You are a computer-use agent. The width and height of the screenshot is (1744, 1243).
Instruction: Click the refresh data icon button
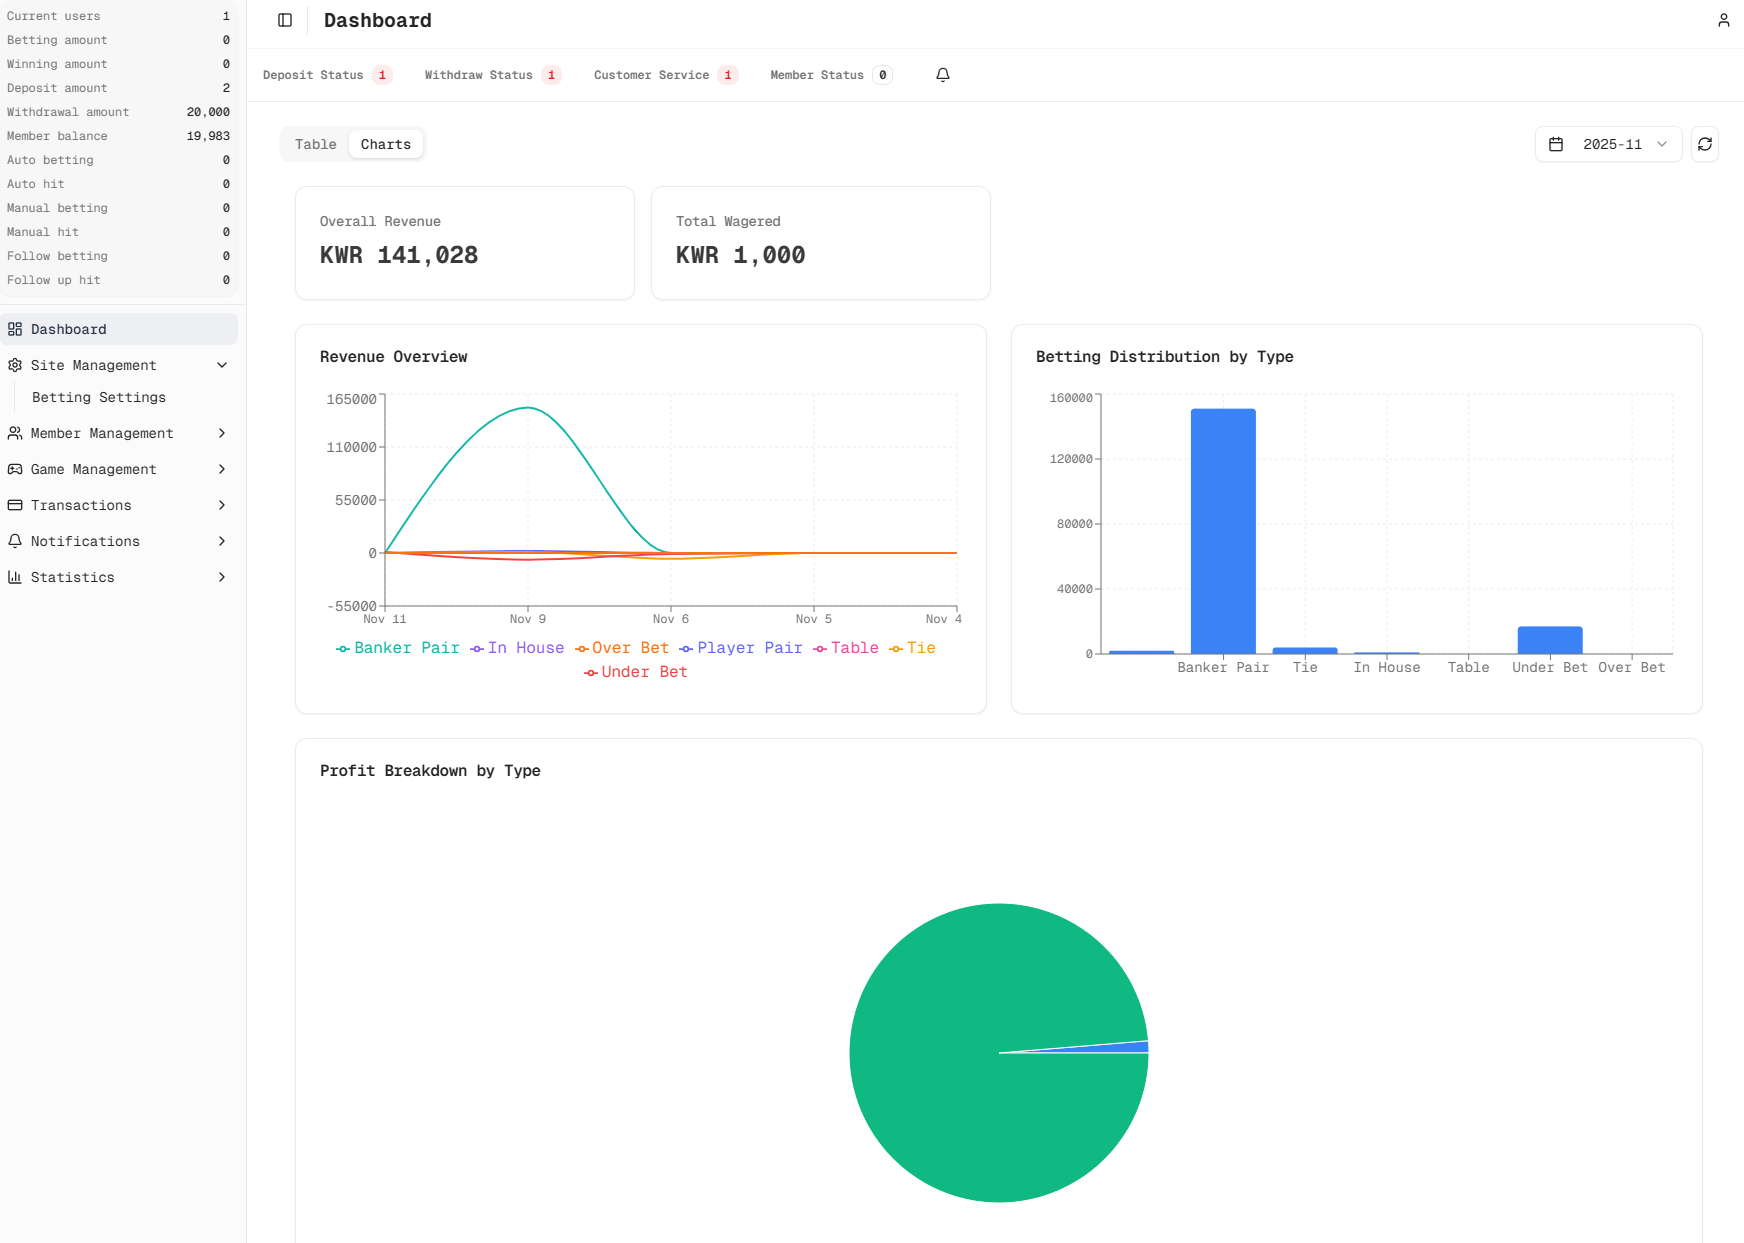[1704, 145]
